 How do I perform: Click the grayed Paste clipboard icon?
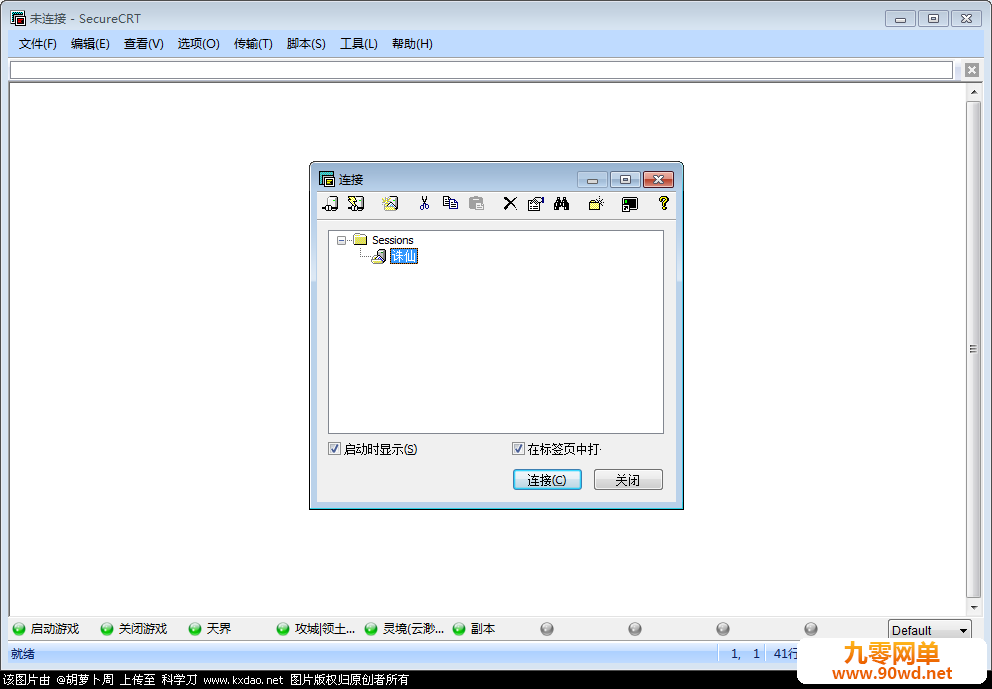tap(476, 203)
